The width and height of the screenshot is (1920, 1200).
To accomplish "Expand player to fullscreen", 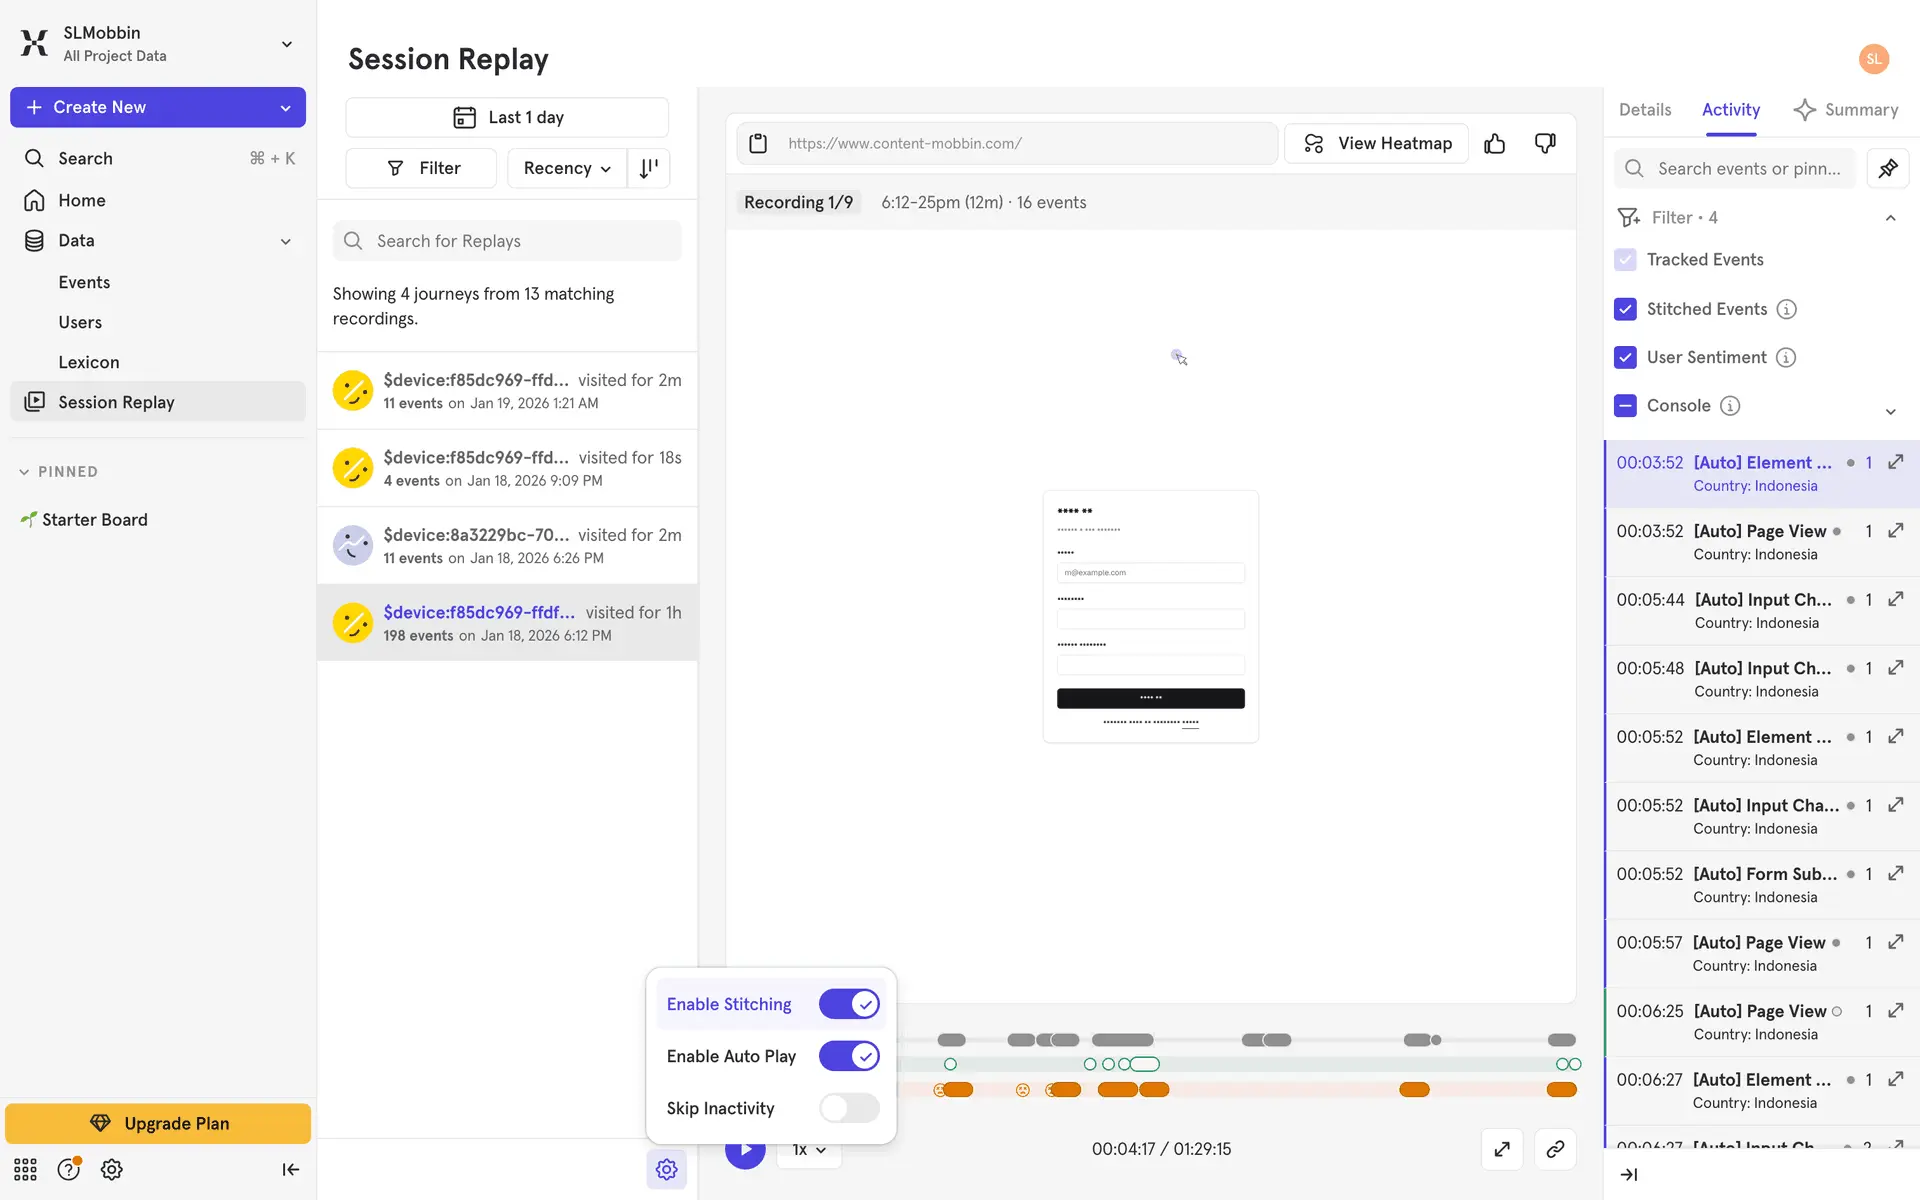I will pos(1501,1149).
